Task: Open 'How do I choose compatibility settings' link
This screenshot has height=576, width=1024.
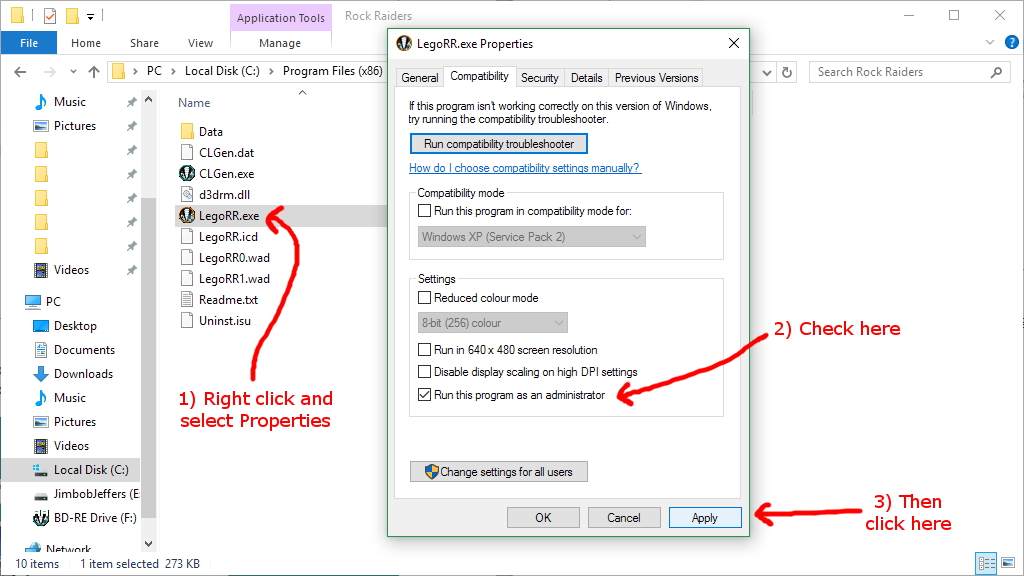Action: pyautogui.click(x=524, y=168)
